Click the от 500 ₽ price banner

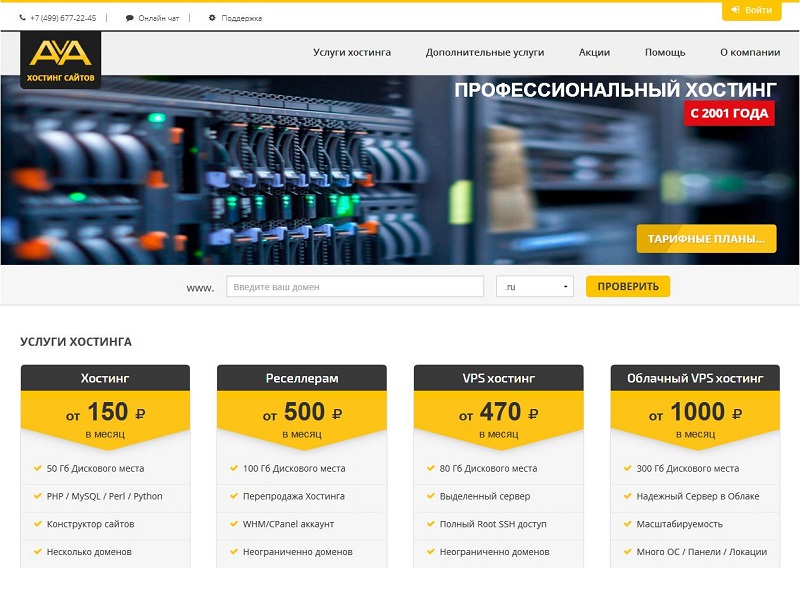[302, 419]
